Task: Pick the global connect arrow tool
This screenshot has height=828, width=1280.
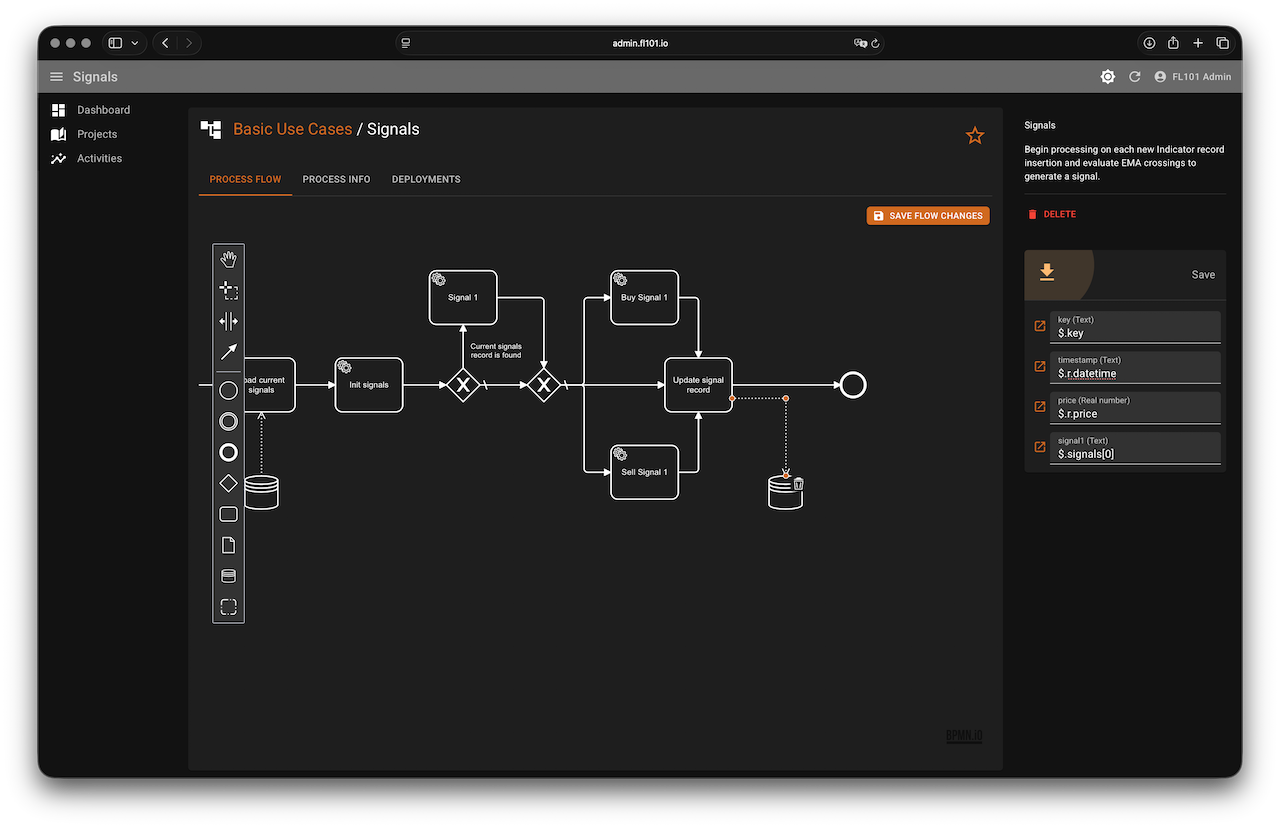Action: tap(228, 352)
